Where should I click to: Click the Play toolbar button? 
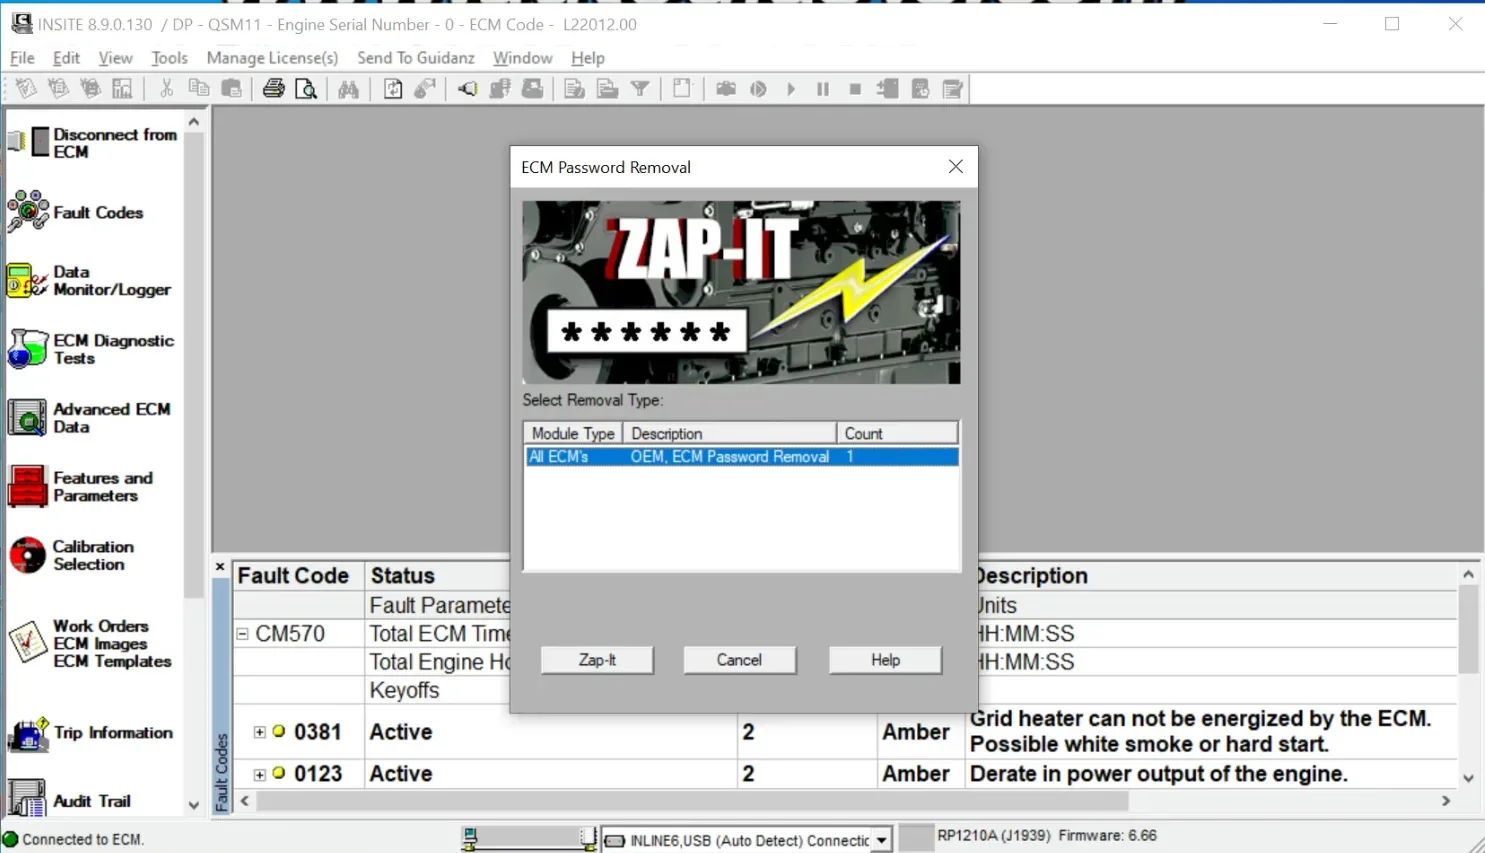coord(791,89)
